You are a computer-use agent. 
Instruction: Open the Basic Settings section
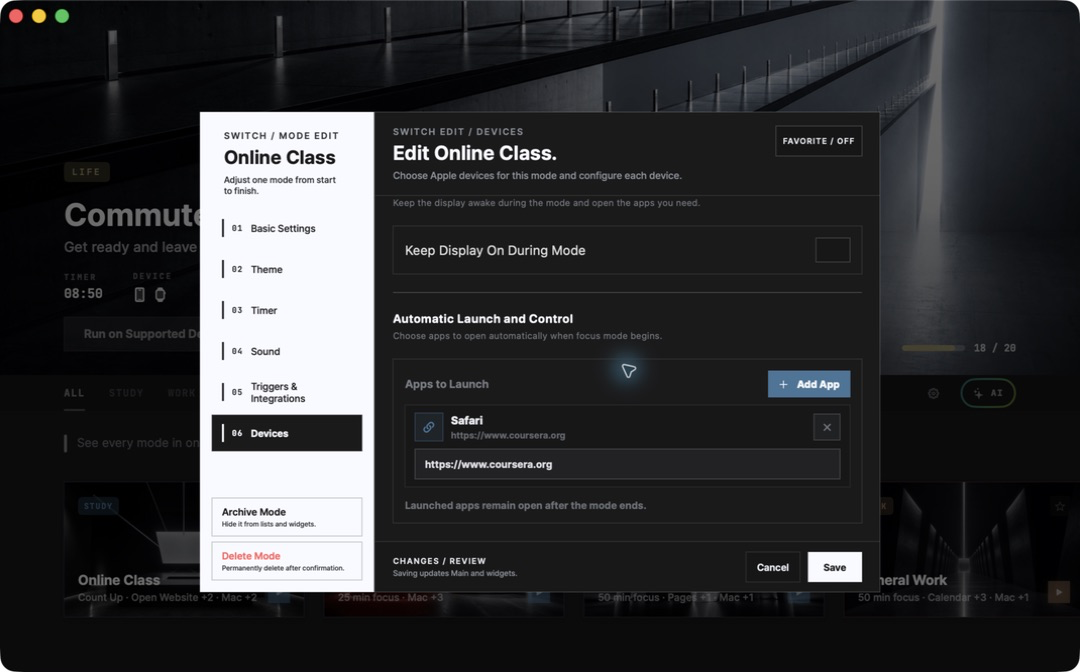tap(287, 228)
